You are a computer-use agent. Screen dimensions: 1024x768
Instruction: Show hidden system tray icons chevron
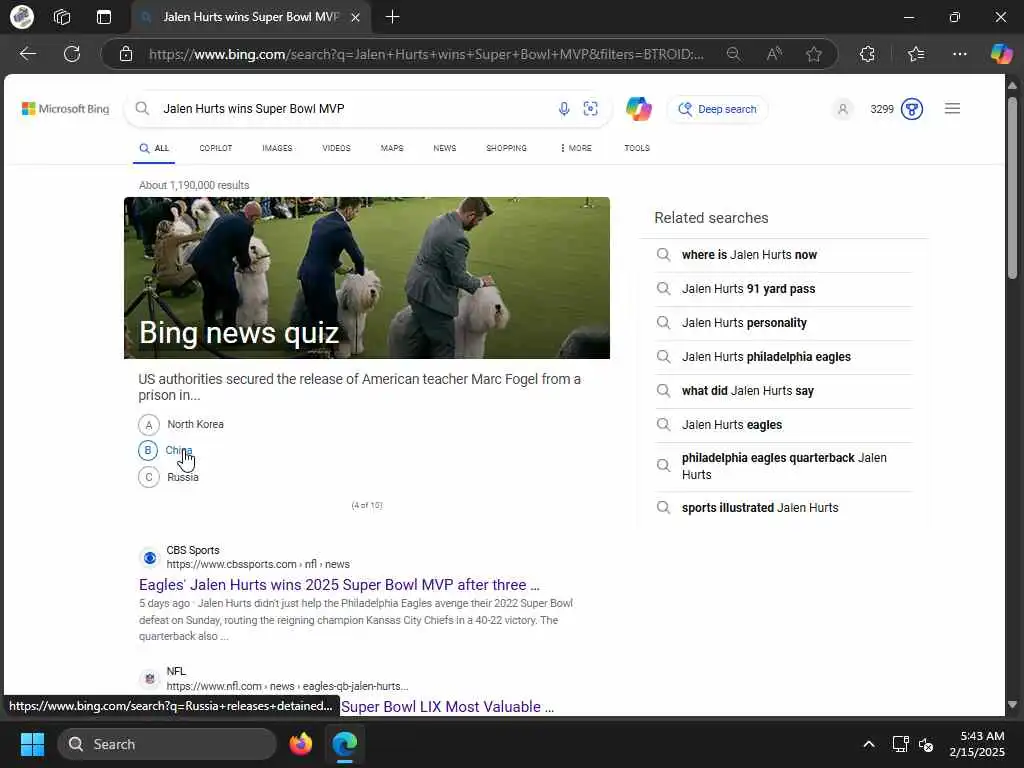(869, 744)
